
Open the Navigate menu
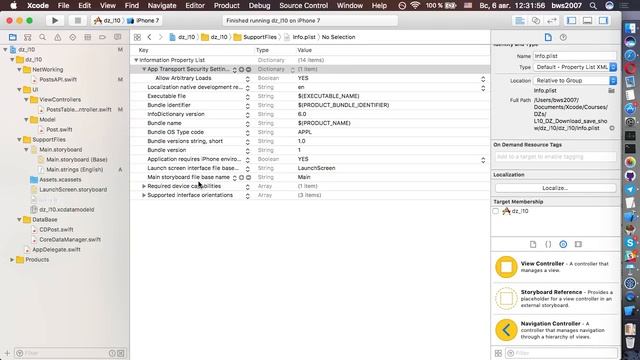[x=162, y=6]
